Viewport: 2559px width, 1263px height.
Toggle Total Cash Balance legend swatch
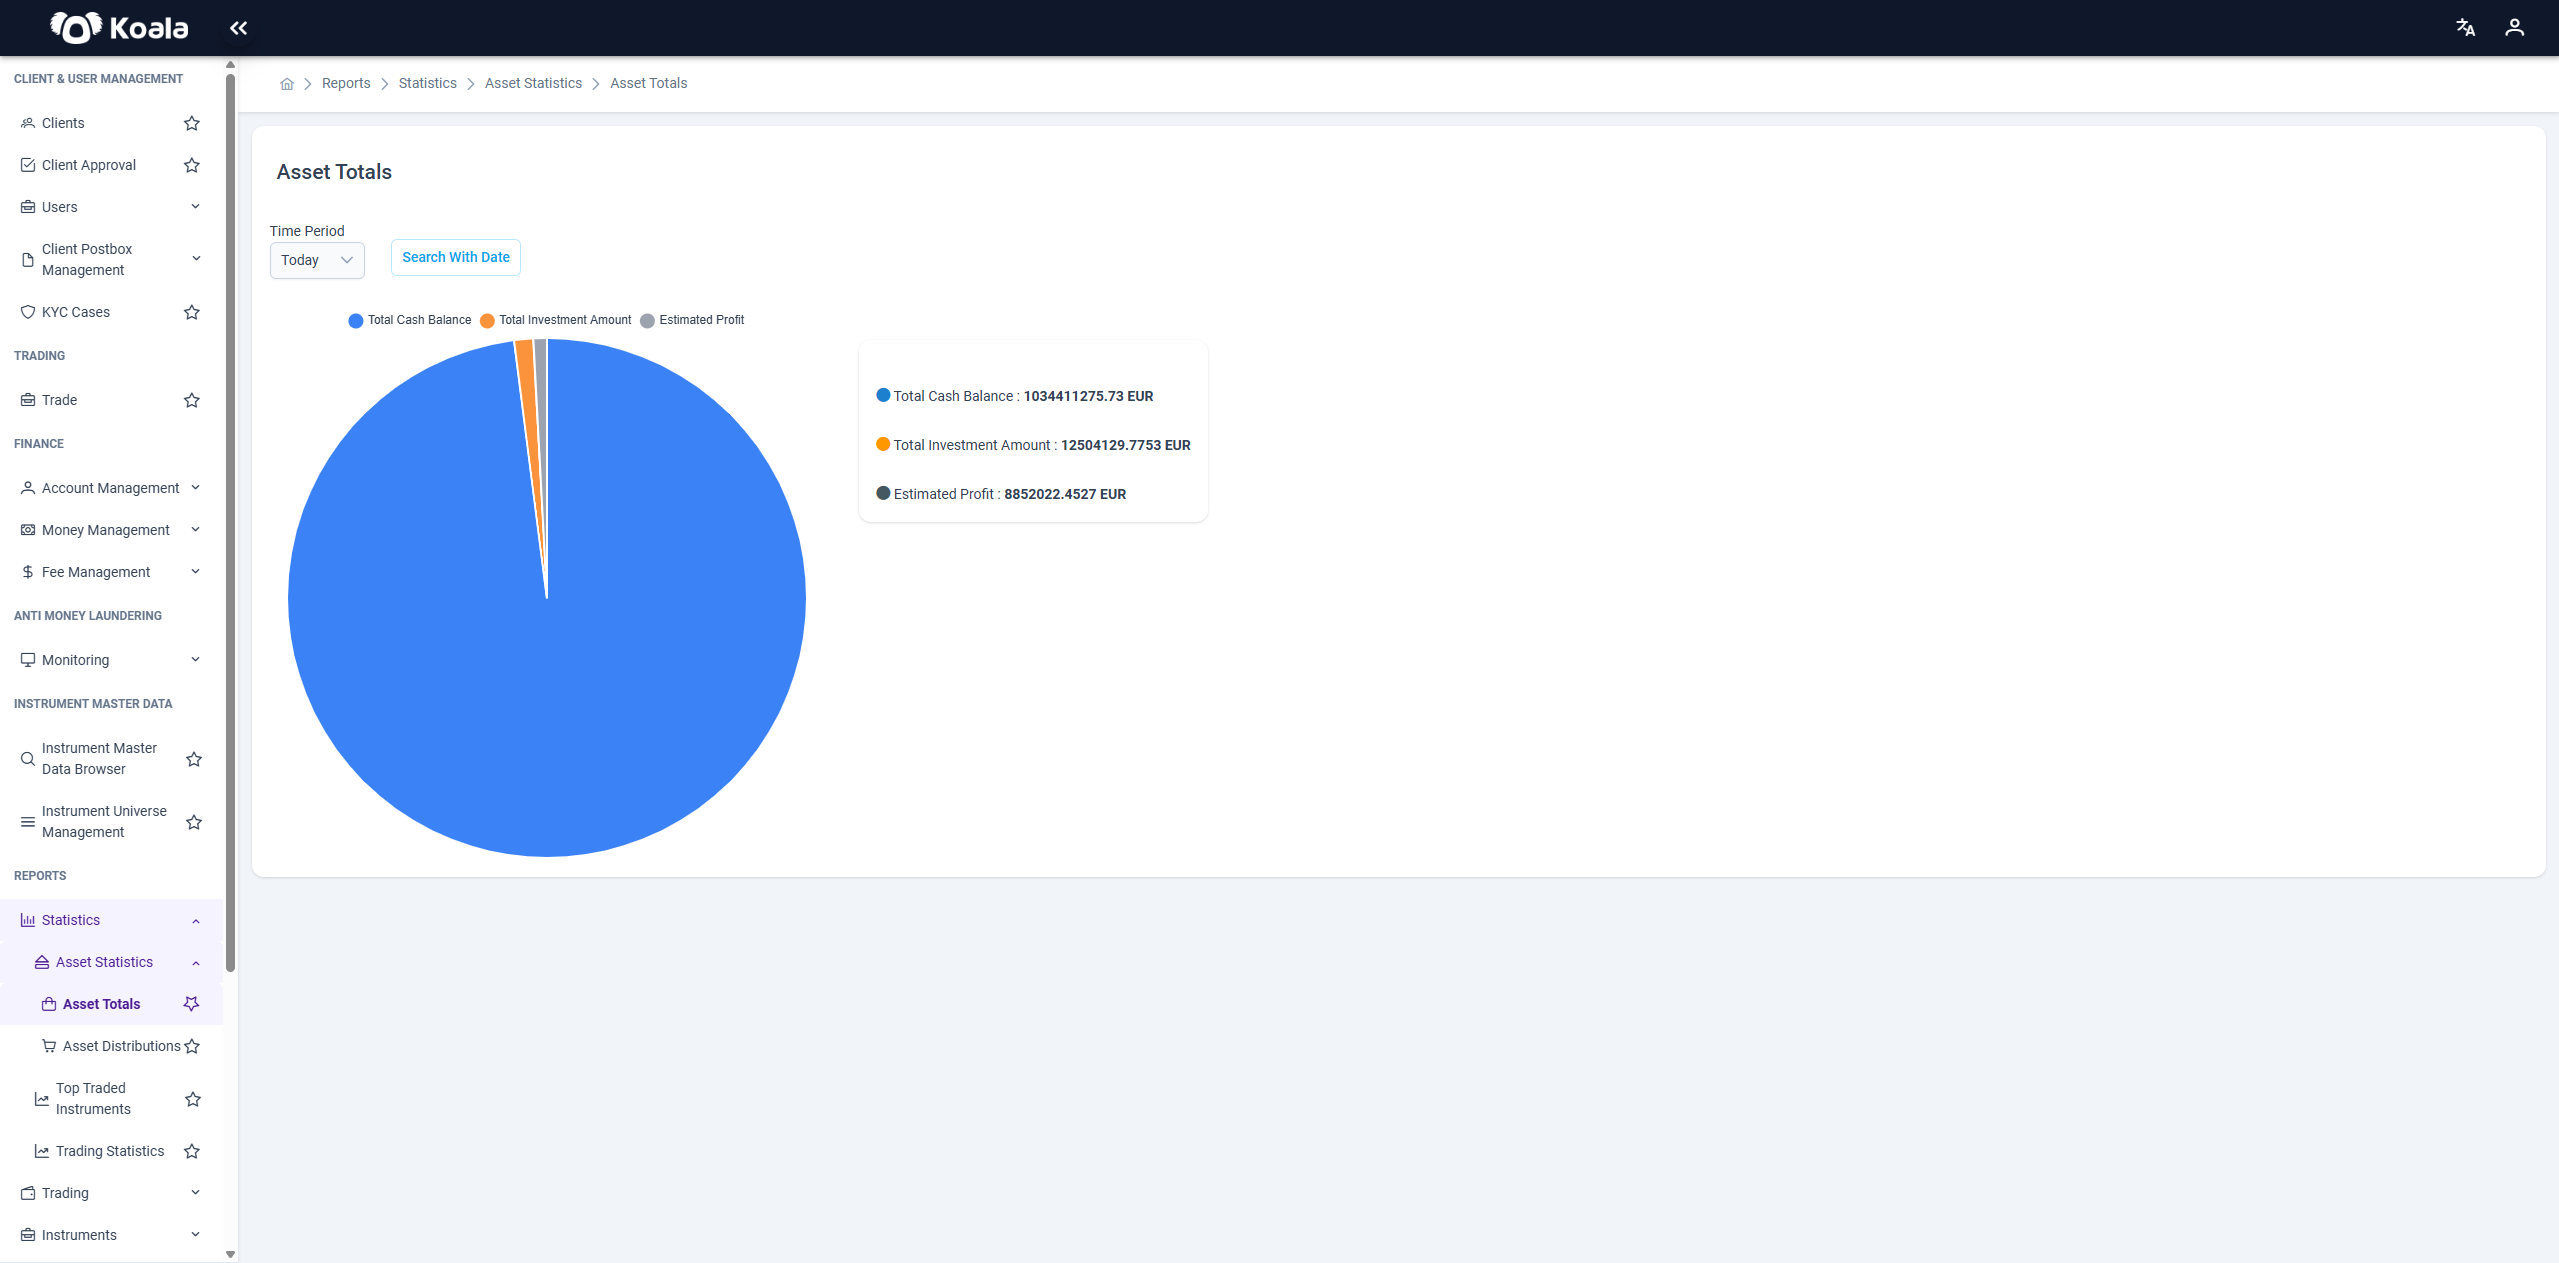355,320
